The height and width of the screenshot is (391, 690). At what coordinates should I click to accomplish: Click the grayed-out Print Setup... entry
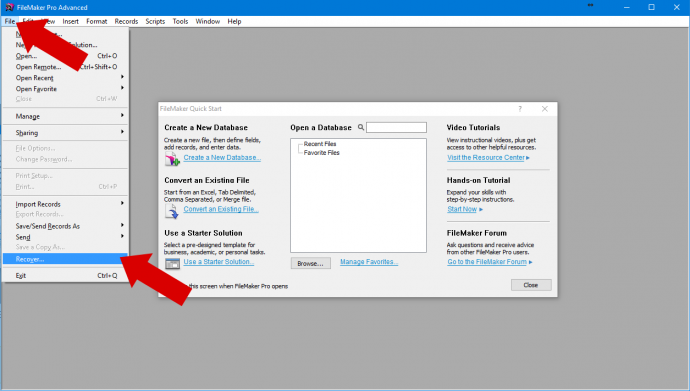66,175
